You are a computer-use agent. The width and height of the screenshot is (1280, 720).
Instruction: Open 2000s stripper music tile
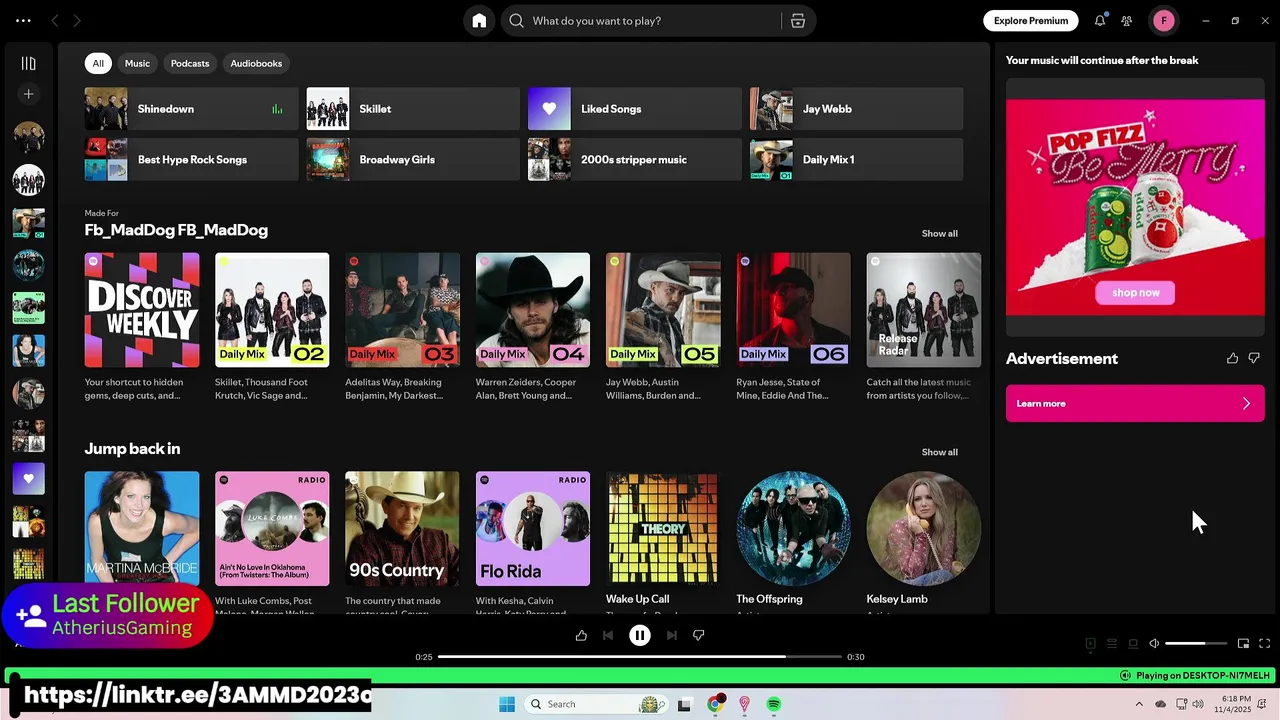(635, 160)
